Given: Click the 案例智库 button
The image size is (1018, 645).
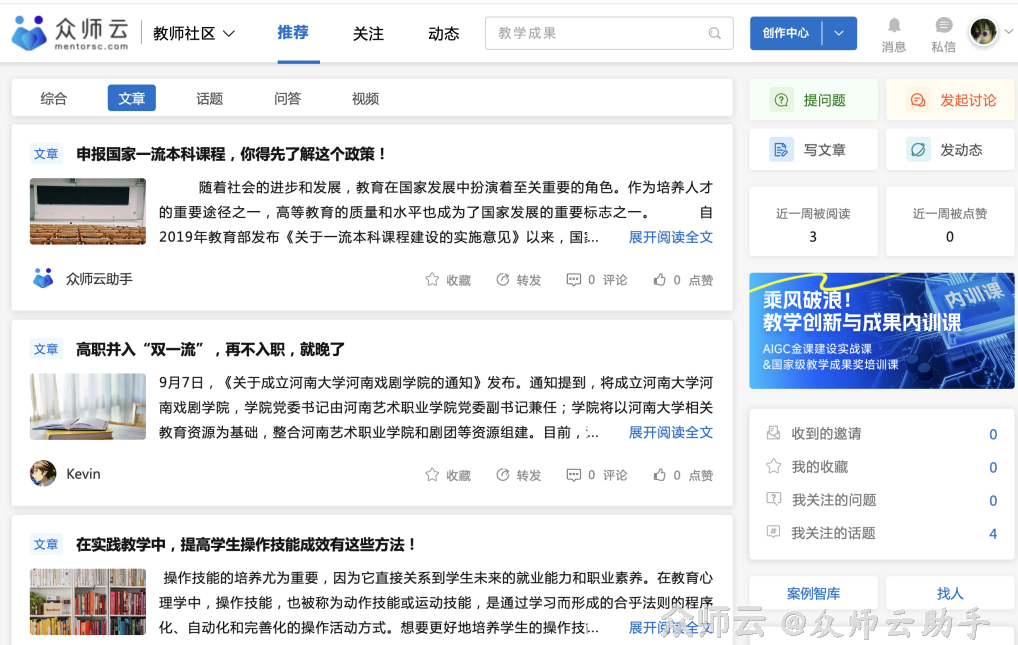Looking at the screenshot, I should point(813,593).
